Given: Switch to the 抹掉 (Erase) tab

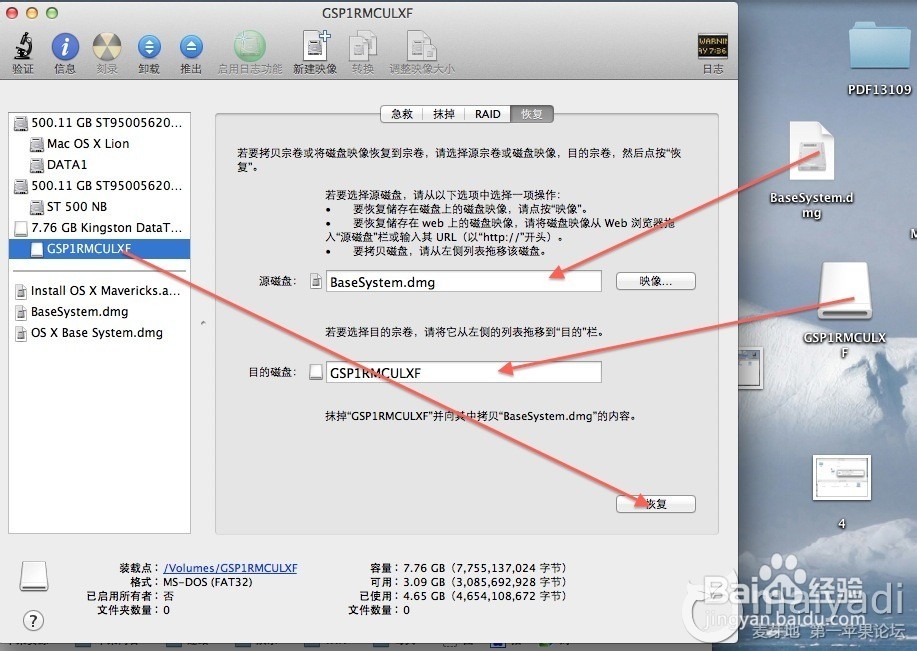Looking at the screenshot, I should point(443,114).
